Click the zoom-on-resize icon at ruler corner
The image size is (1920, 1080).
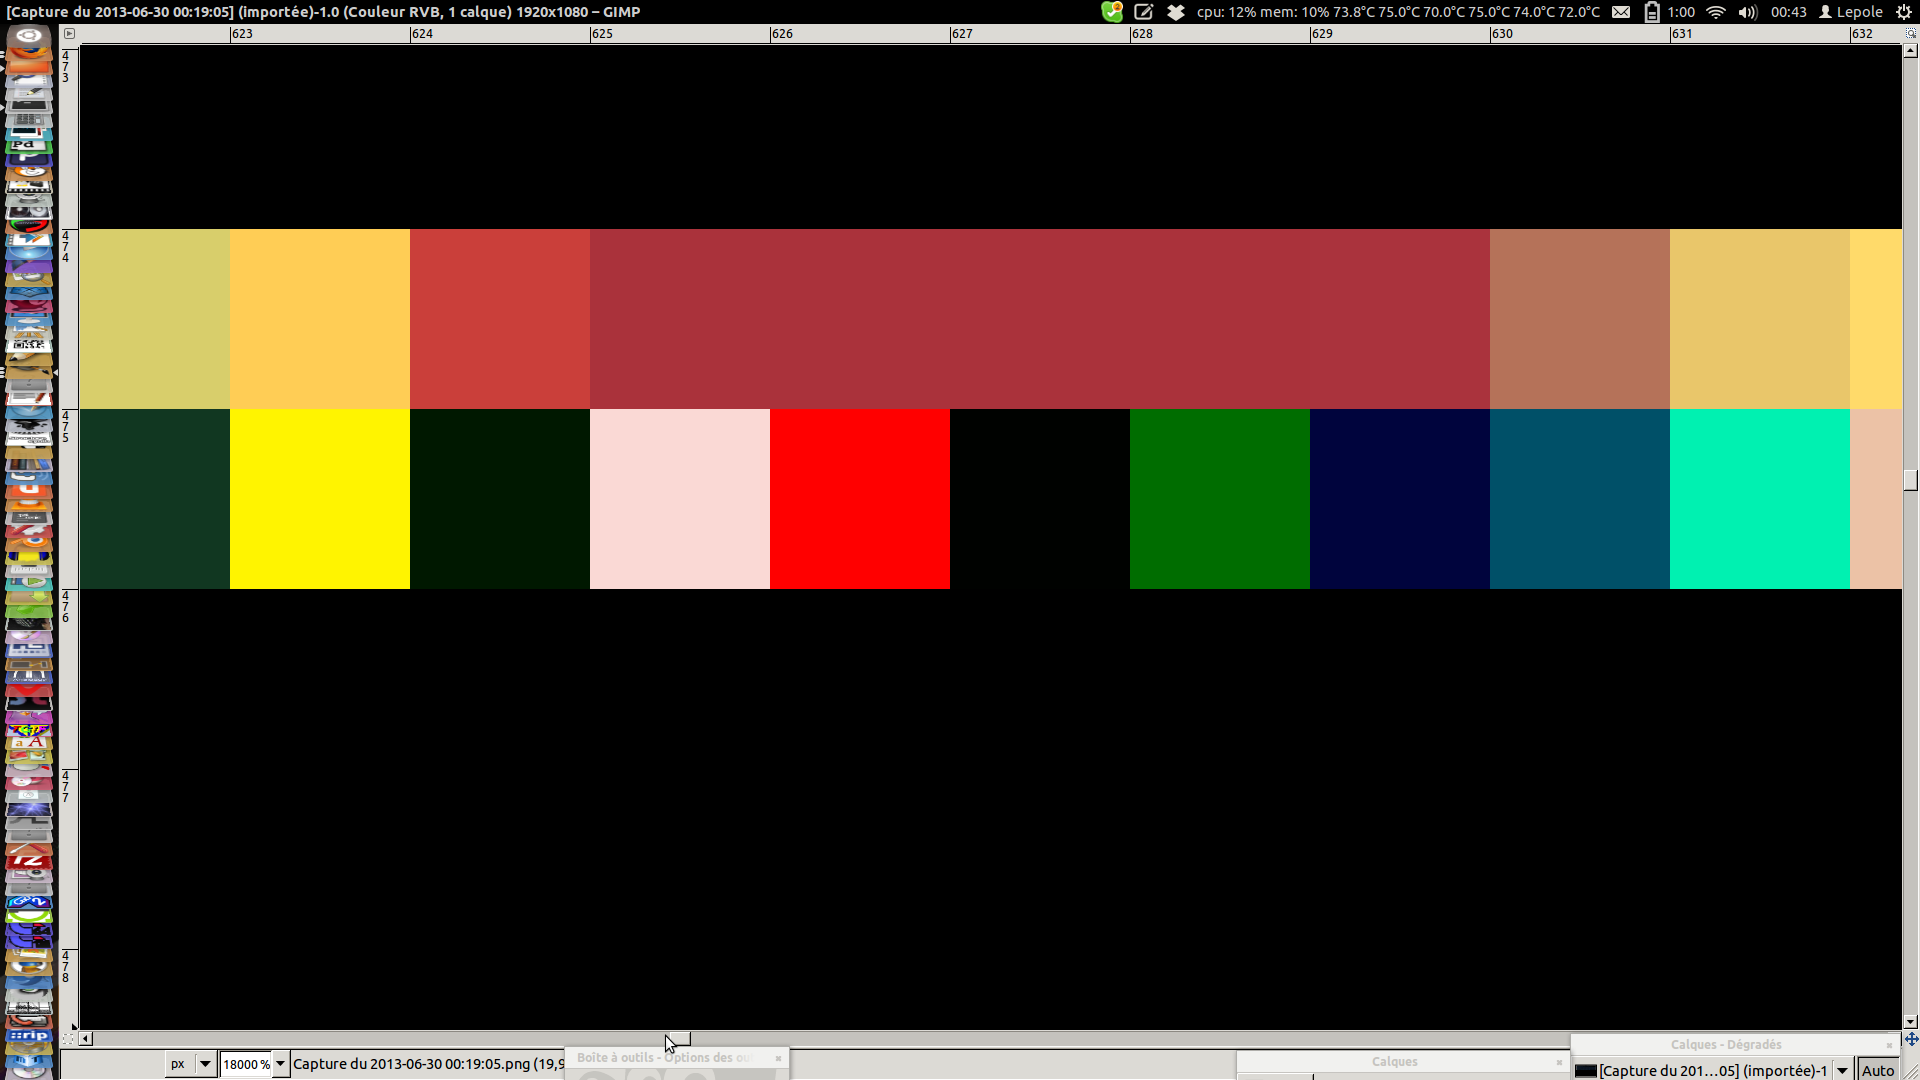pyautogui.click(x=1910, y=33)
